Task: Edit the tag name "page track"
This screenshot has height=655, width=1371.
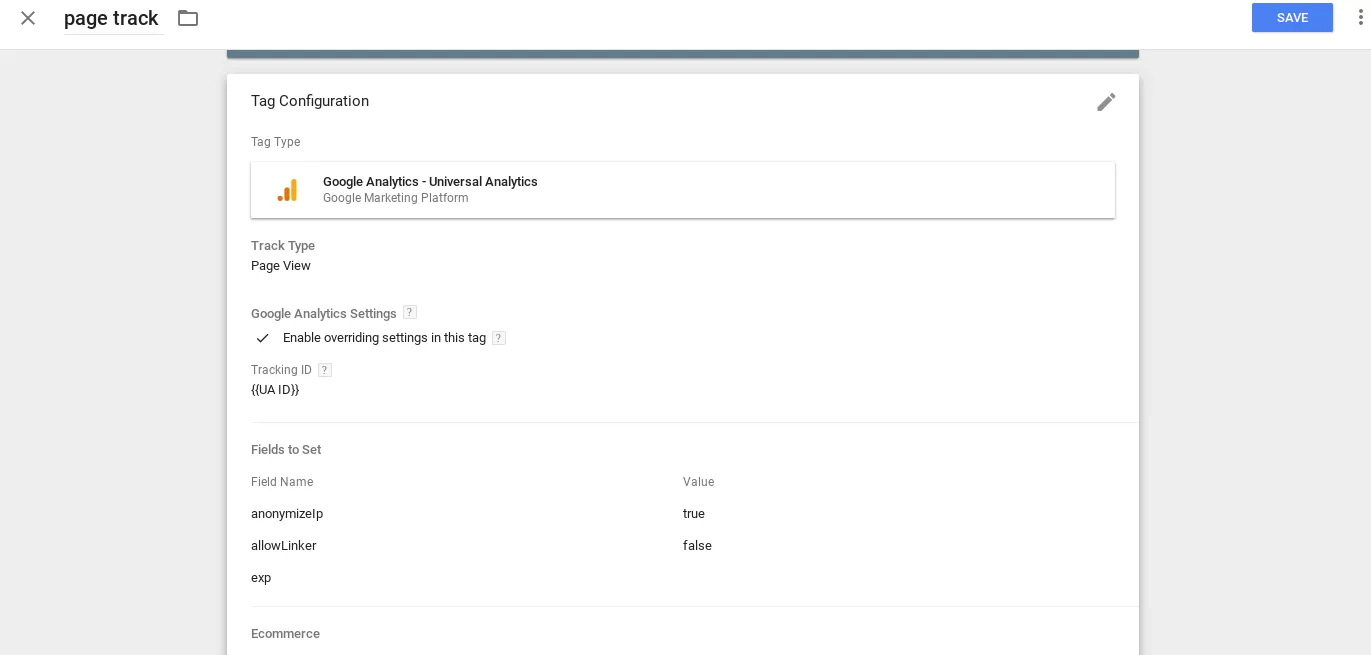Action: click(x=113, y=18)
